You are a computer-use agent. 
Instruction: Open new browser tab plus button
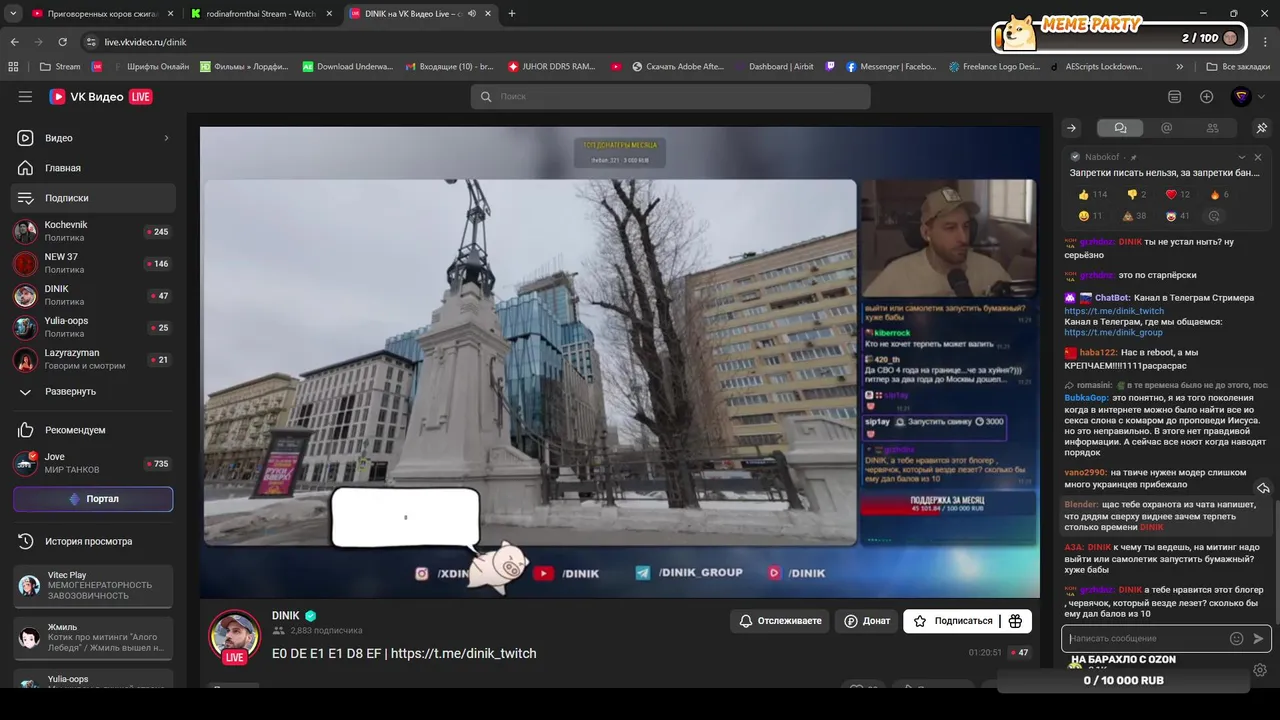pyautogui.click(x=512, y=14)
